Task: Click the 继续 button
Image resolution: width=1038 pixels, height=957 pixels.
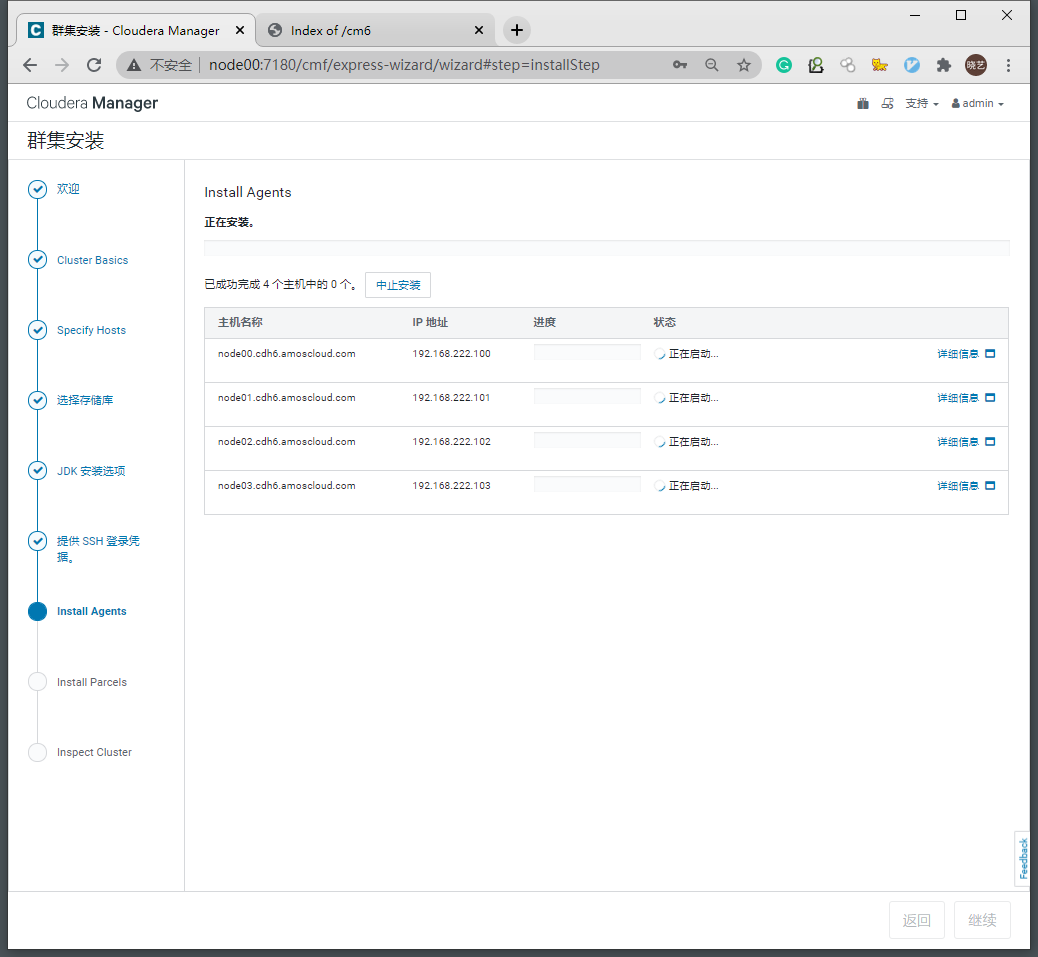Action: point(982,920)
